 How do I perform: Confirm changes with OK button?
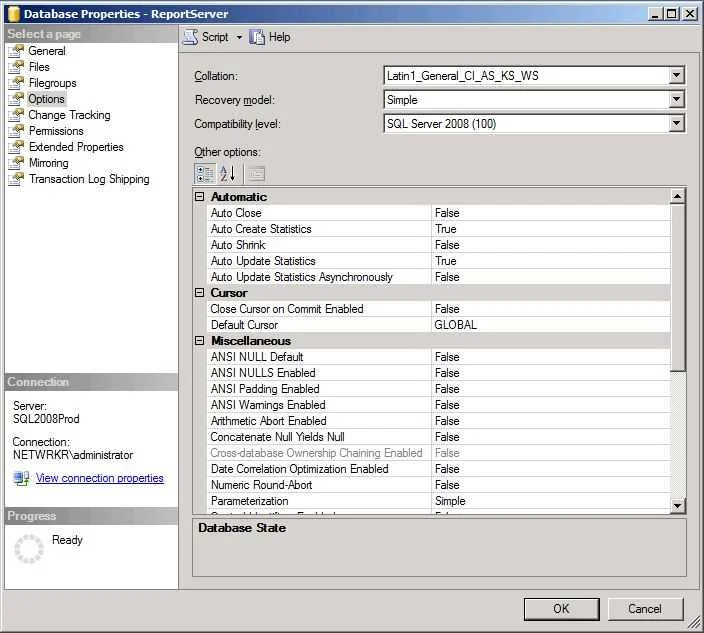(561, 609)
